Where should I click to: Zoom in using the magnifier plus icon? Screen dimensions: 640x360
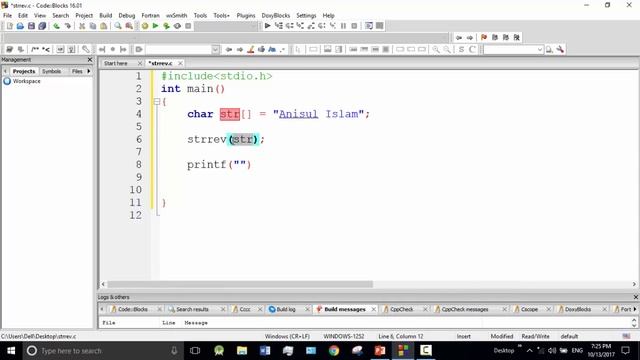pos(436,49)
